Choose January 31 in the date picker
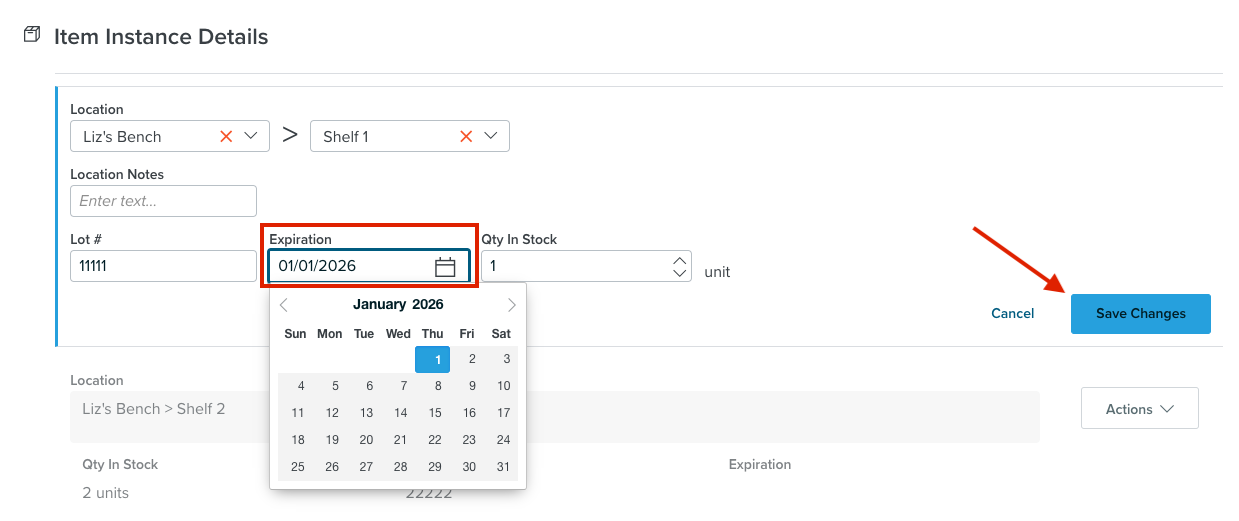The width and height of the screenshot is (1239, 521). [503, 467]
